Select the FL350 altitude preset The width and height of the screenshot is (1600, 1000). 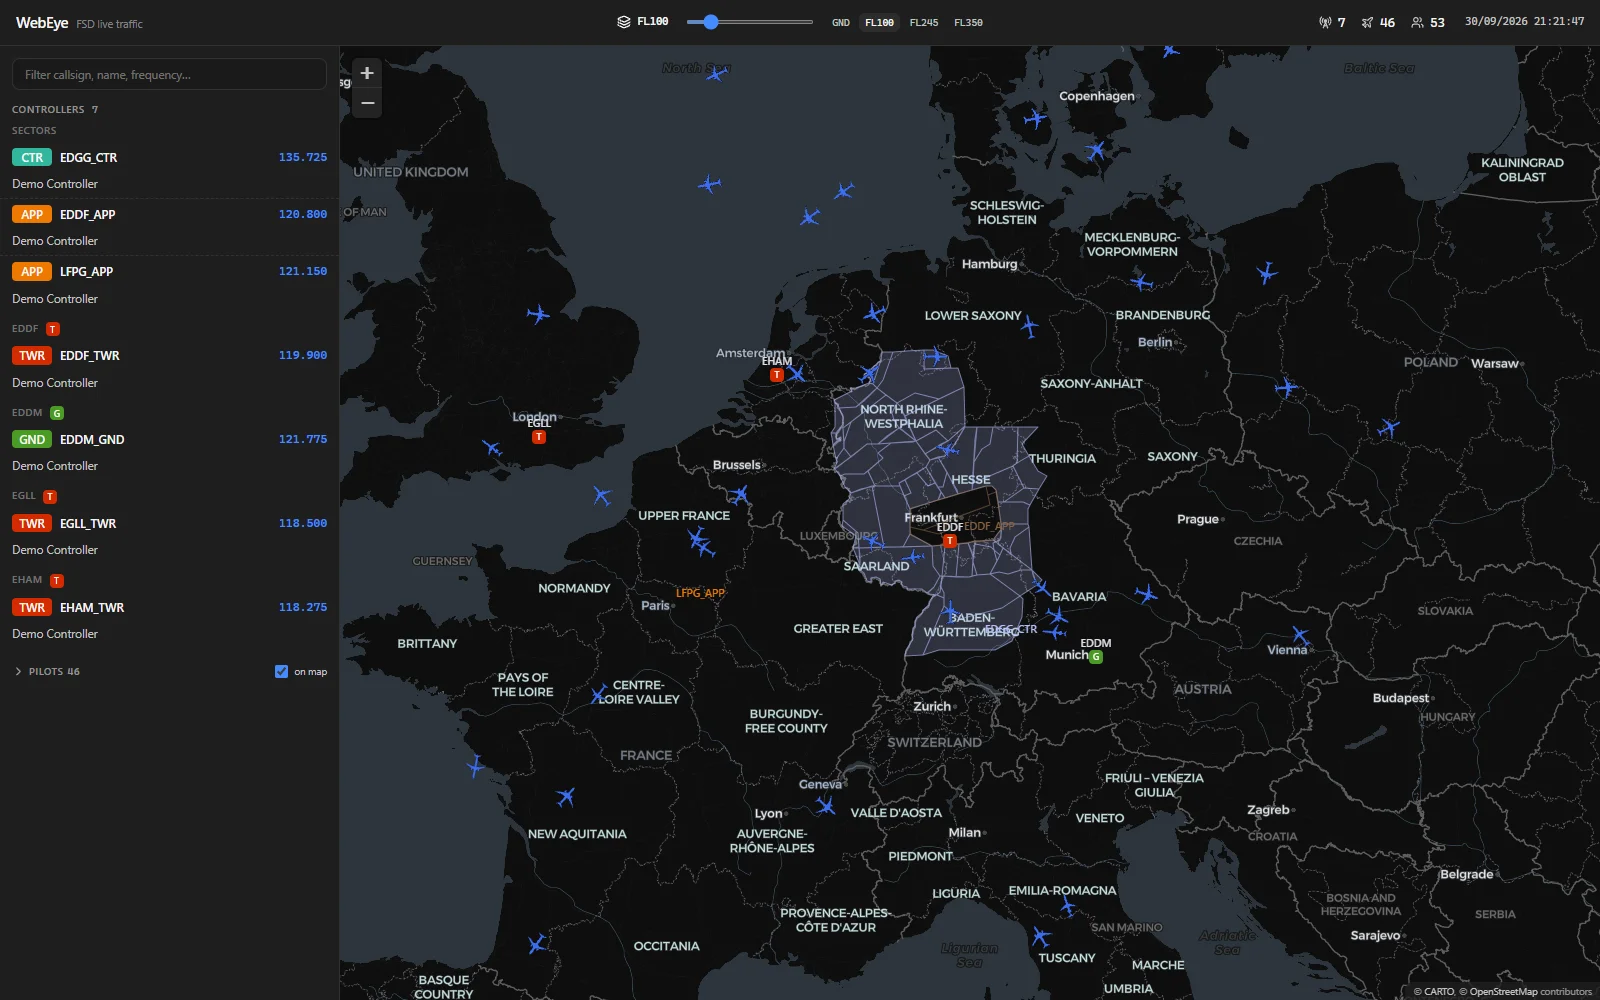click(x=968, y=22)
